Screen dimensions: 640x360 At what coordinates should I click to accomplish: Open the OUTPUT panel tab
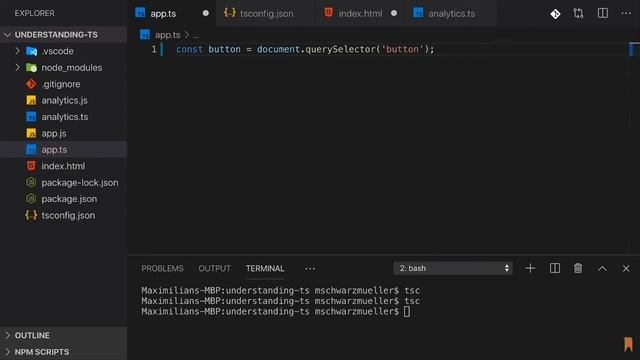(x=215, y=269)
